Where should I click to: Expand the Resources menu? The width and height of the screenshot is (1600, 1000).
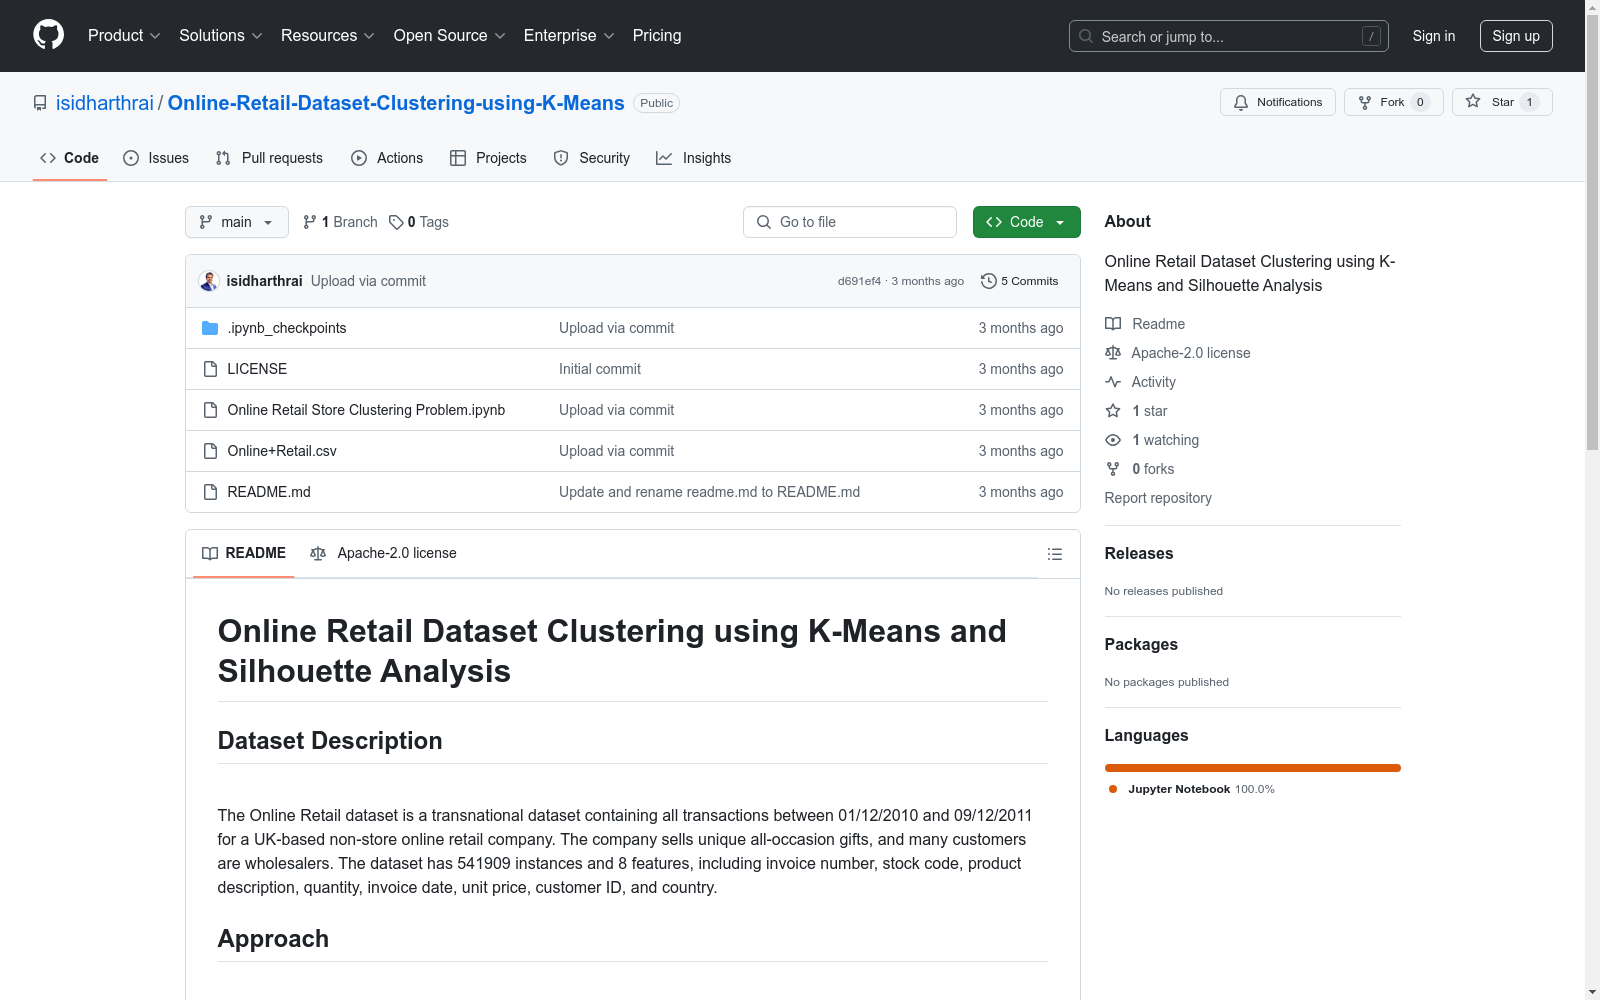point(328,36)
